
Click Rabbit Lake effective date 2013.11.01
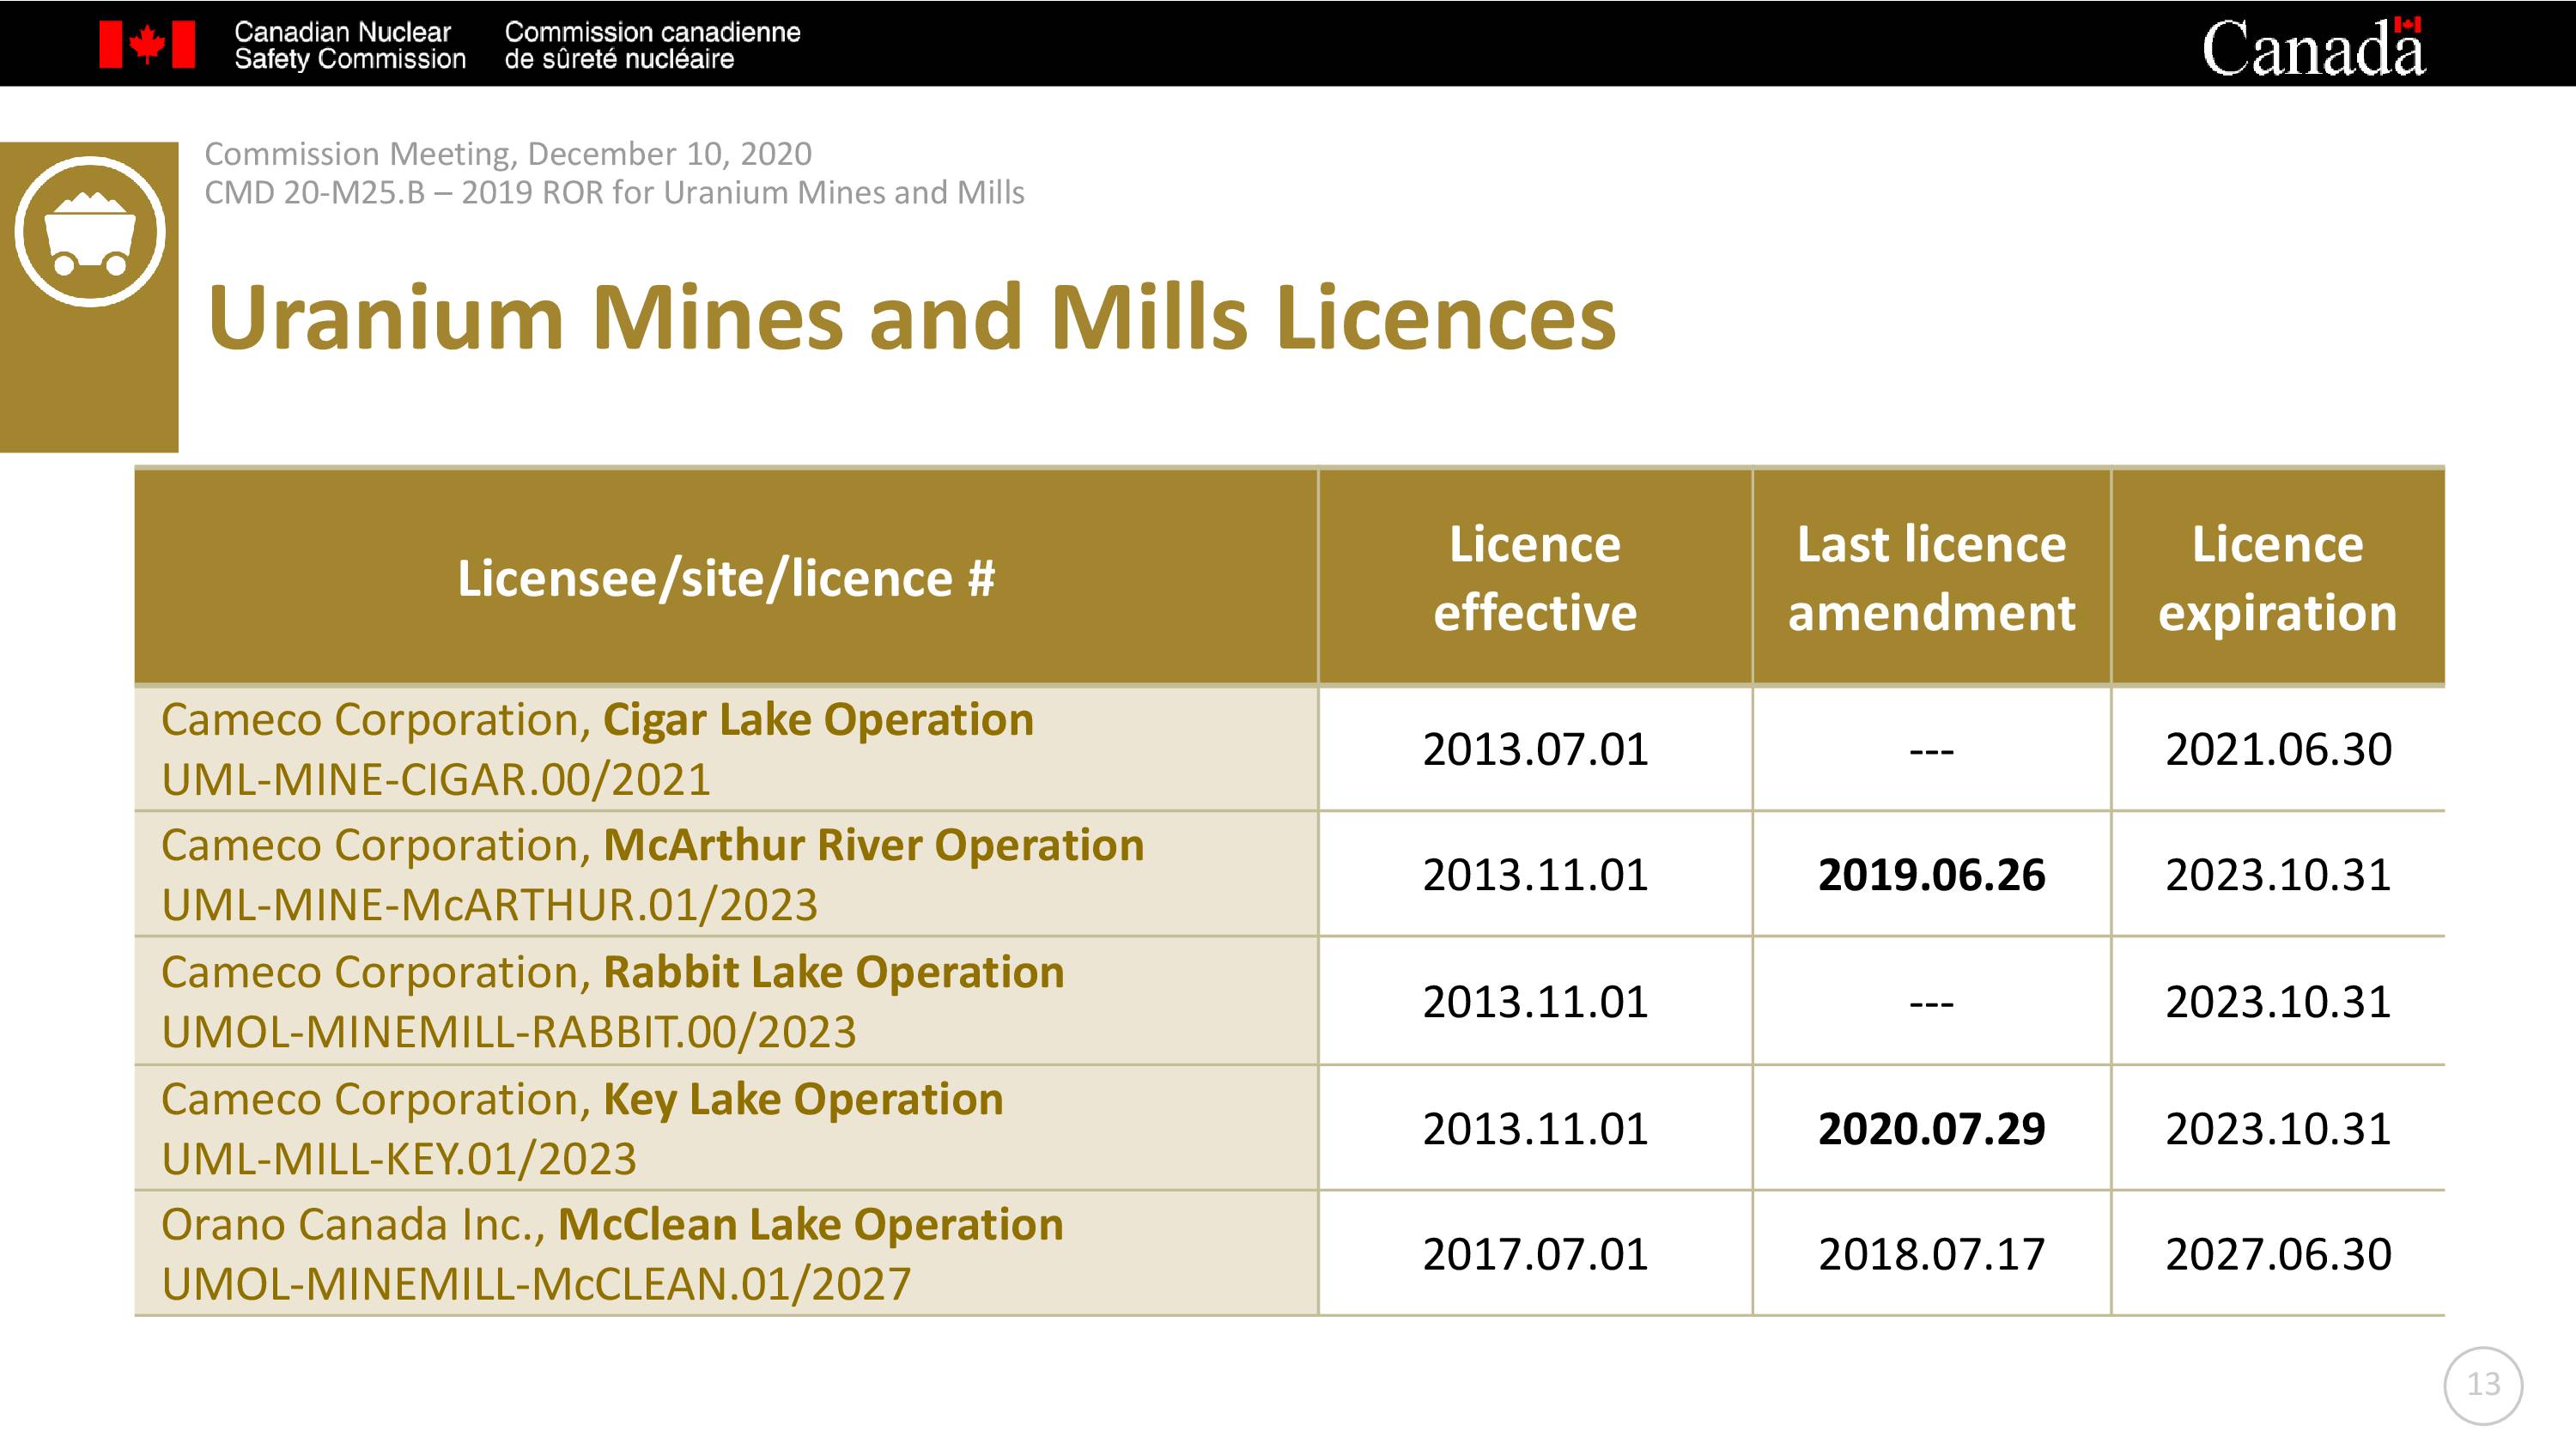pos(1535,1002)
